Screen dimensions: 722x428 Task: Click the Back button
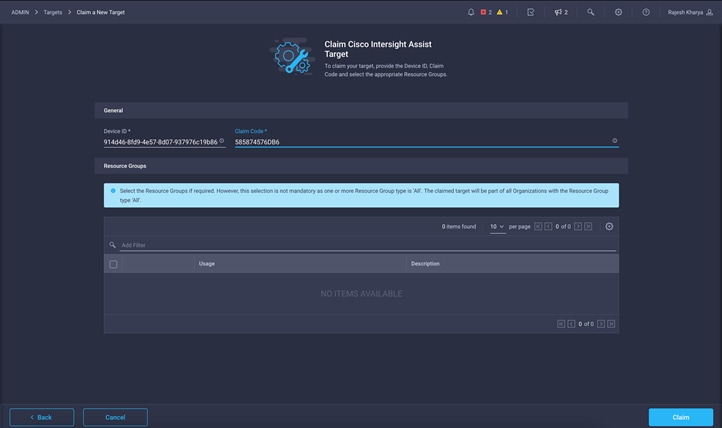click(x=41, y=417)
